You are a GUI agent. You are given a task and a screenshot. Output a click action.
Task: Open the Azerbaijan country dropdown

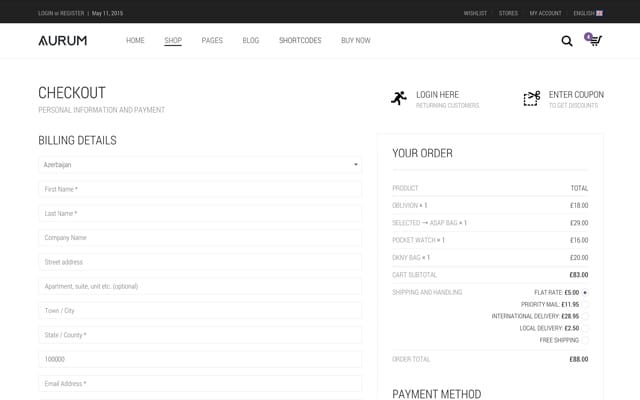pos(200,164)
